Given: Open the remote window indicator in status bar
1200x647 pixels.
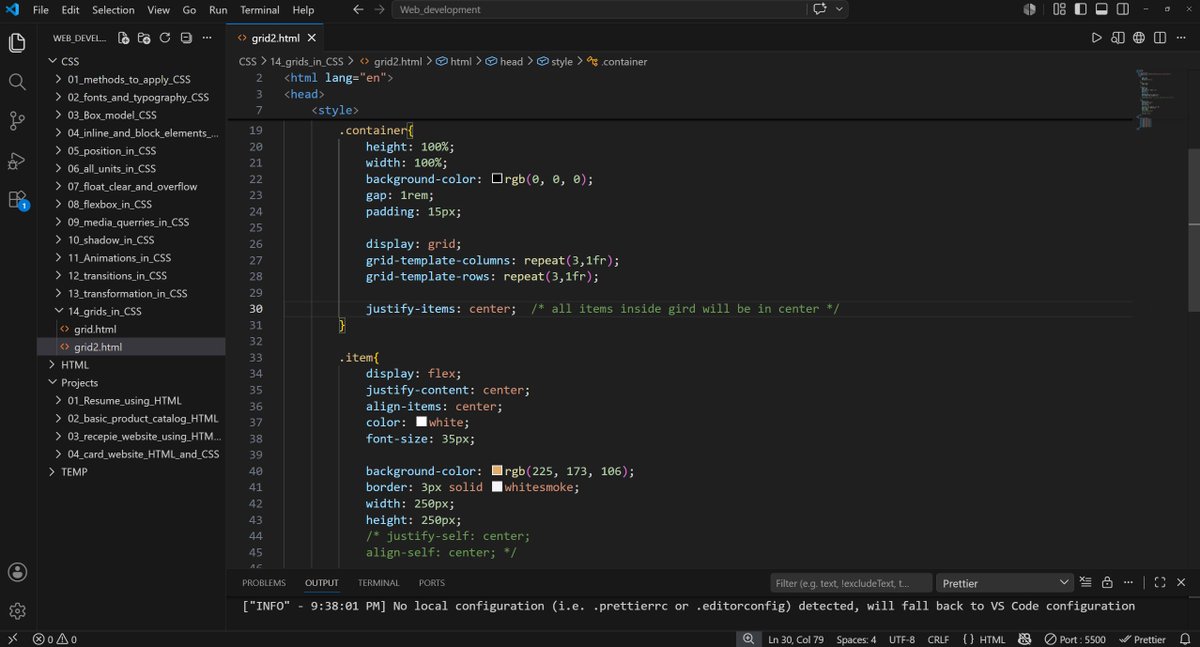Looking at the screenshot, I should pos(11,639).
